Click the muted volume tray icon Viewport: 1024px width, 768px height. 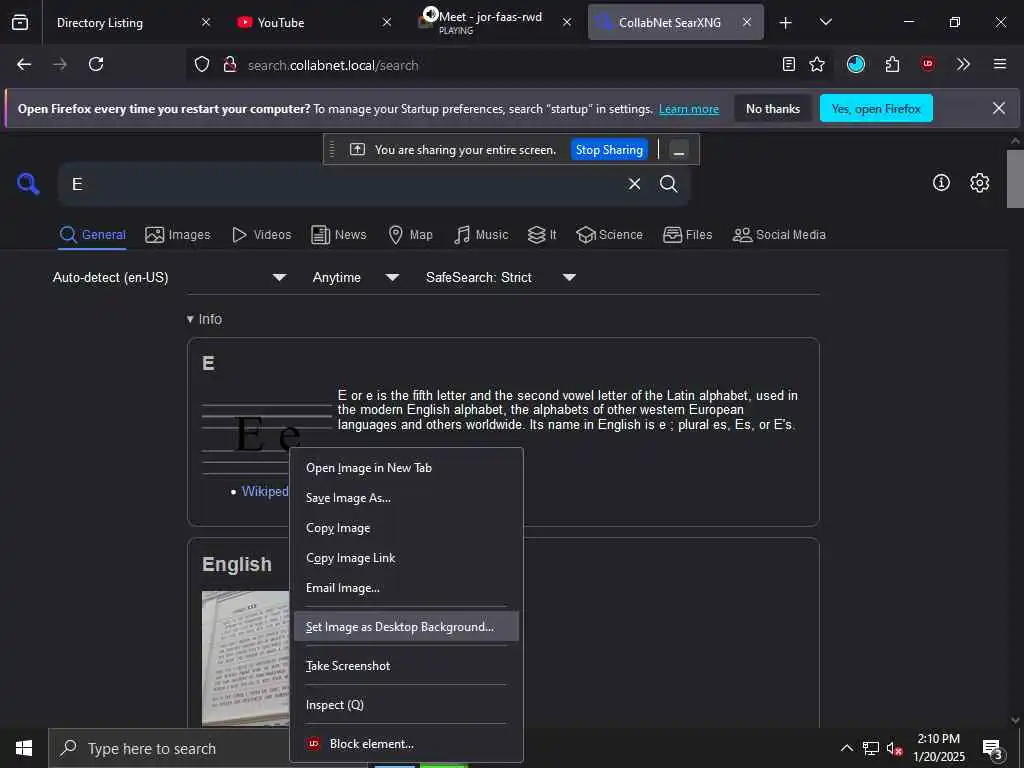pyautogui.click(x=894, y=748)
